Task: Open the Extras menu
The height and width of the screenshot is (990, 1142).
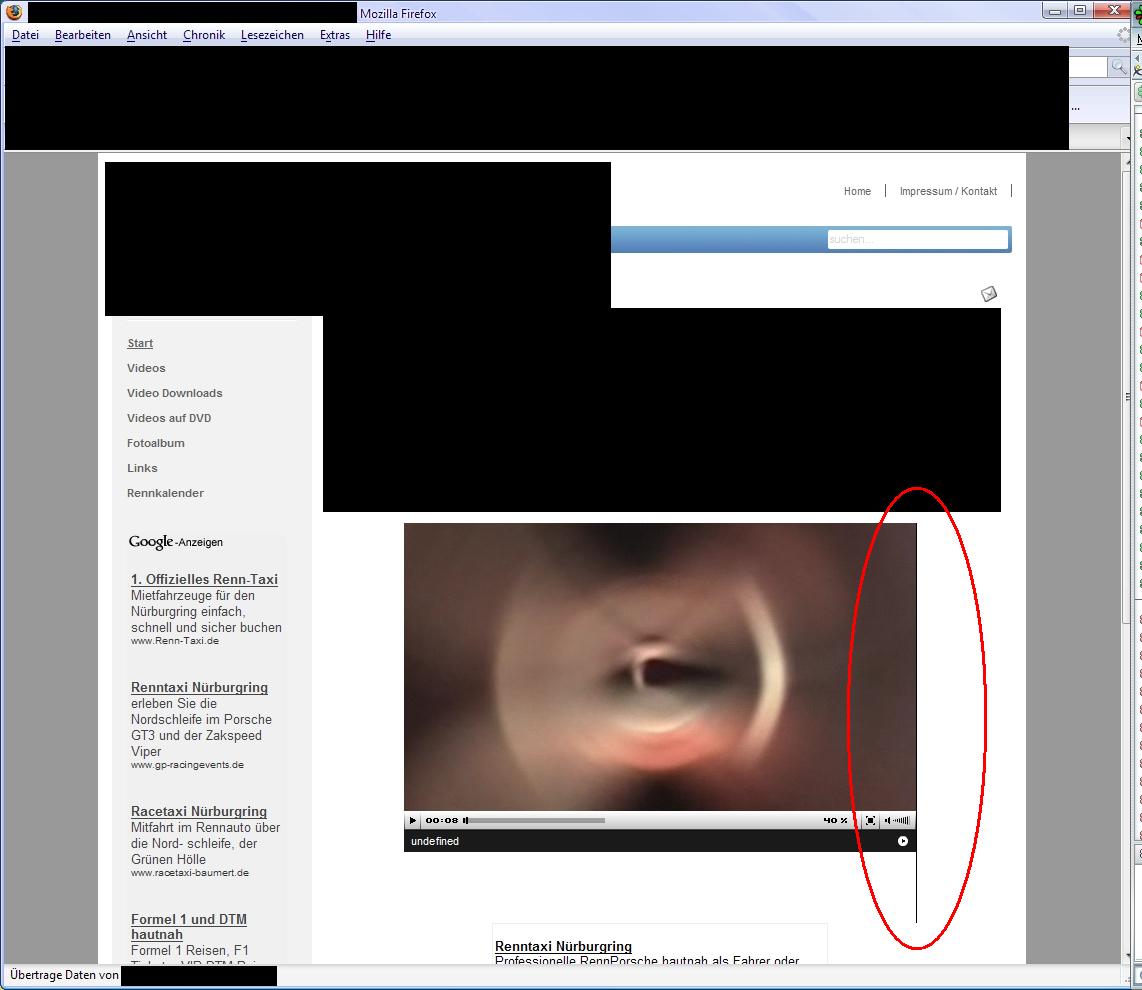Action: click(335, 35)
